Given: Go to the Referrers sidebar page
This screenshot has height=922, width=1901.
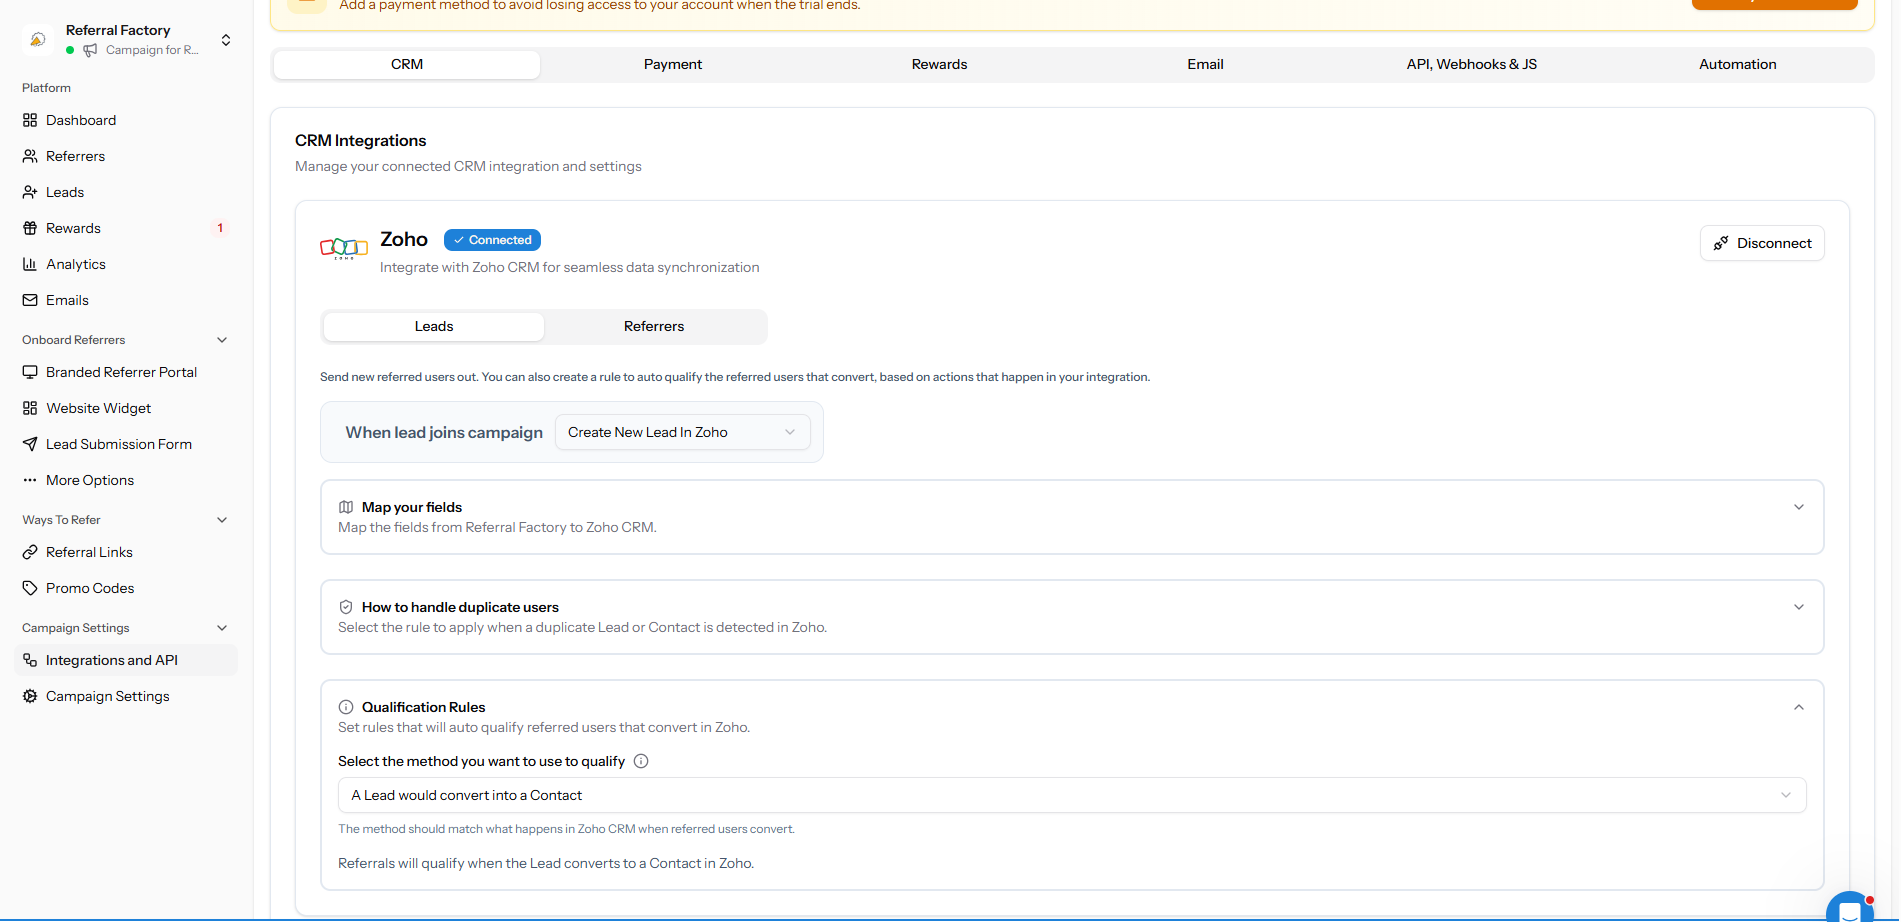Looking at the screenshot, I should pos(126,156).
